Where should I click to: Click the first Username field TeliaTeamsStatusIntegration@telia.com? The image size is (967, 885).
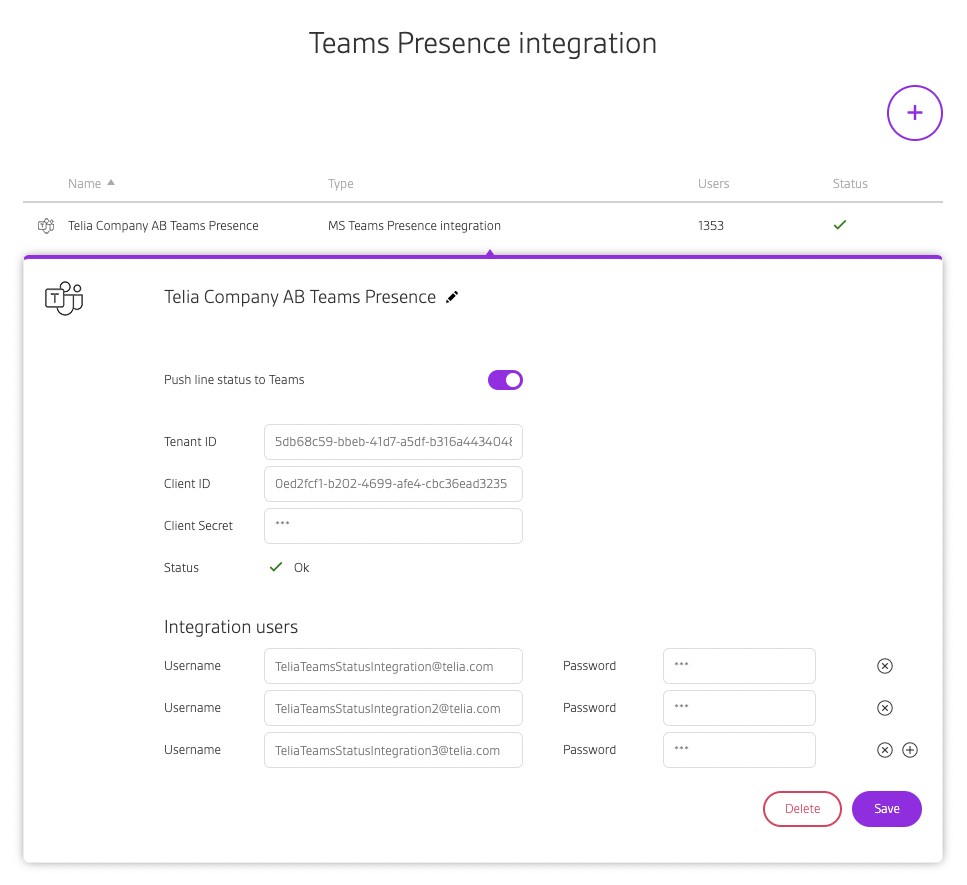tap(393, 666)
